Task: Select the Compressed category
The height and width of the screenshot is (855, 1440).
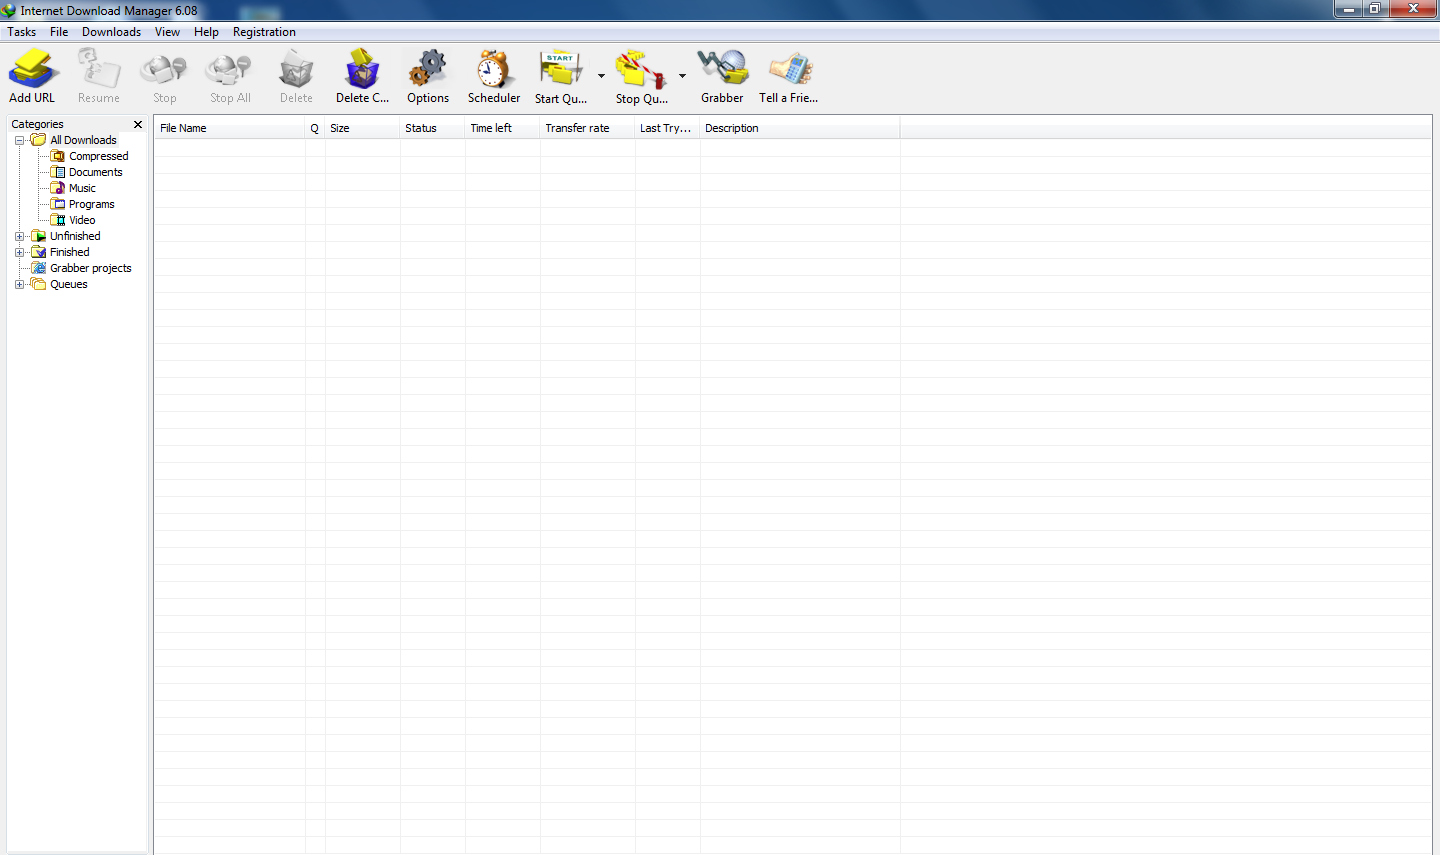Action: [x=97, y=156]
